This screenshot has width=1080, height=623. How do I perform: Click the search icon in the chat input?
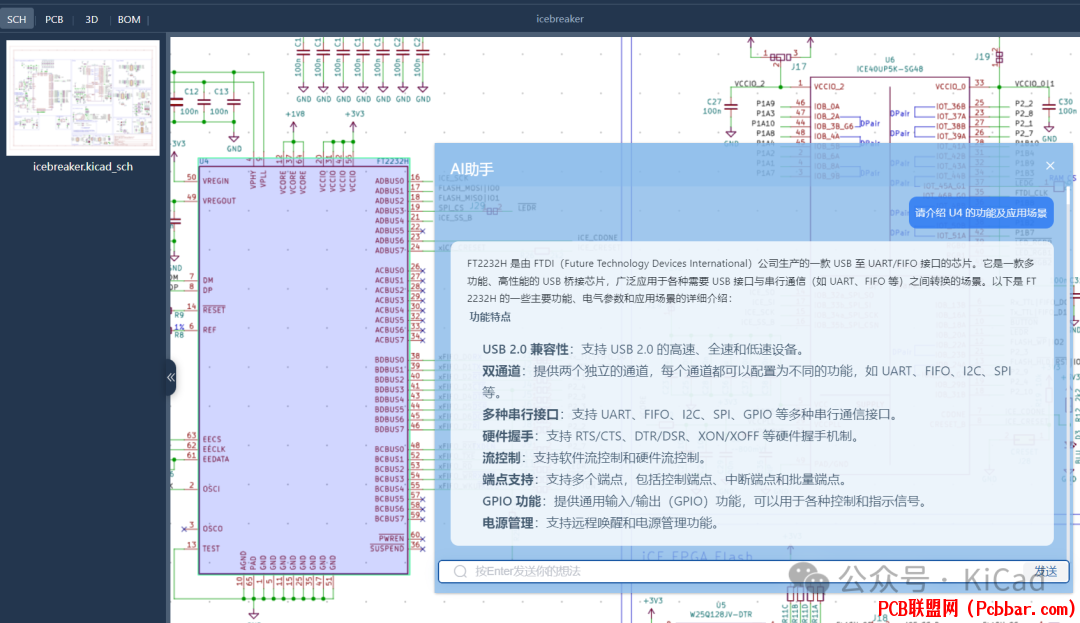pos(460,571)
